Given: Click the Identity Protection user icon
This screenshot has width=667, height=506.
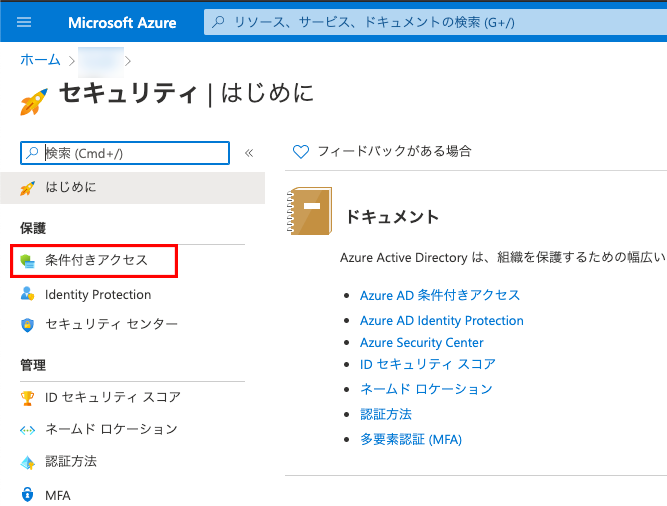Looking at the screenshot, I should 27,294.
